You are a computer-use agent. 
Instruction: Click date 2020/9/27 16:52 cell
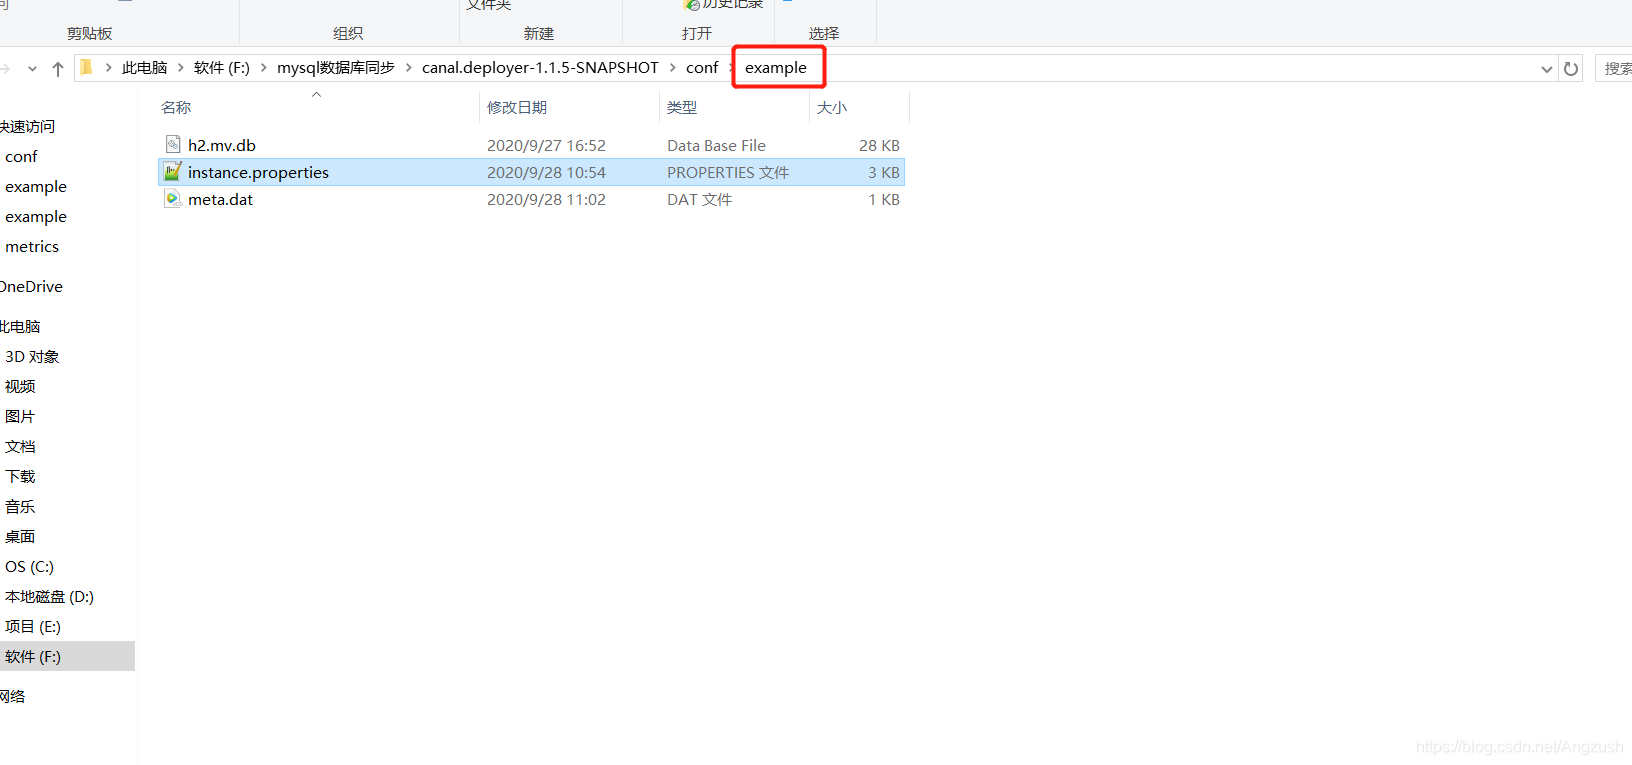pyautogui.click(x=546, y=145)
